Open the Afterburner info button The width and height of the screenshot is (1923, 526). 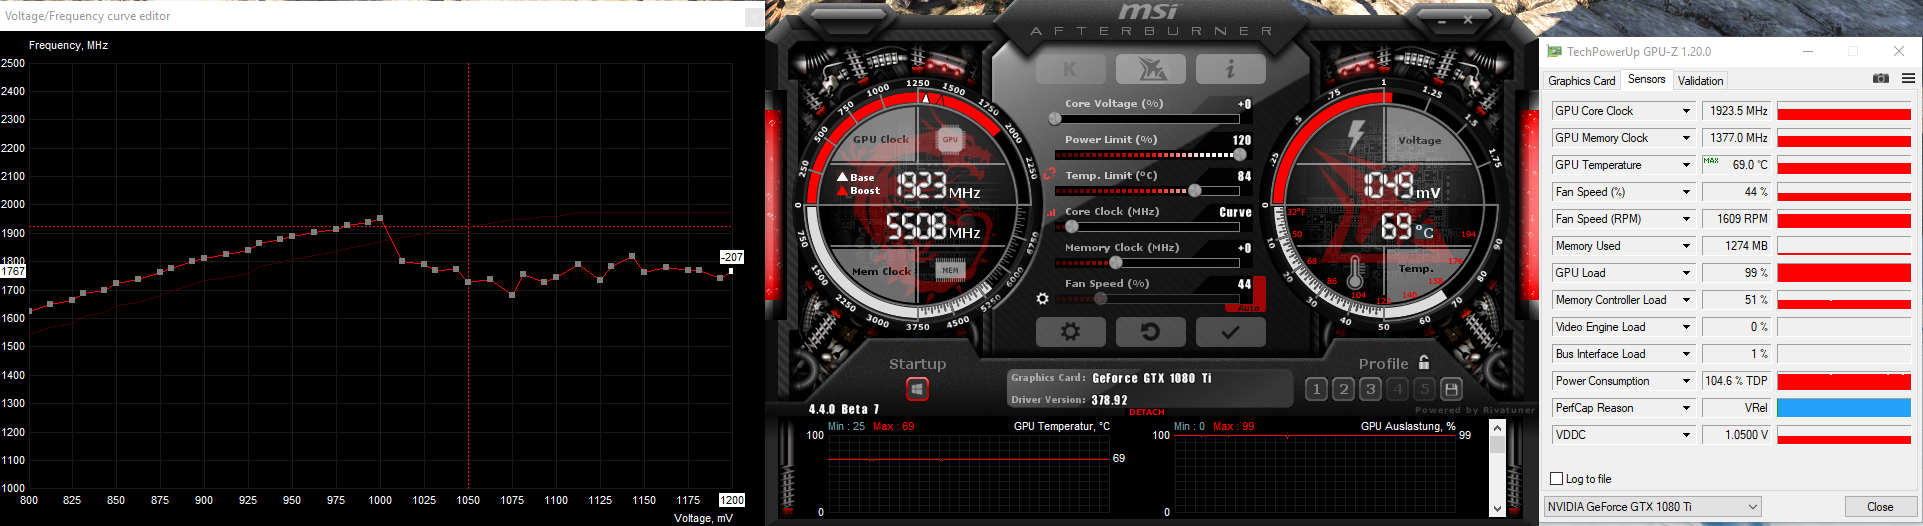[x=1230, y=69]
